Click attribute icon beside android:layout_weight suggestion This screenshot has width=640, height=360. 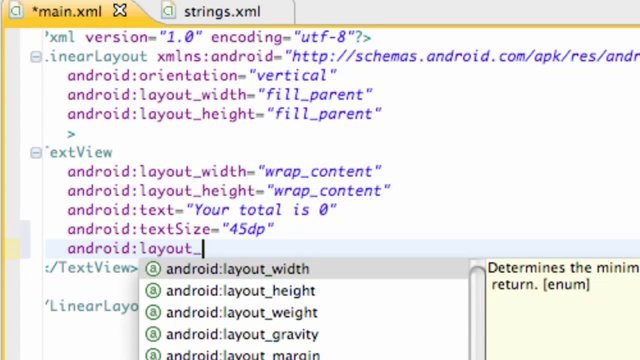pos(153,313)
